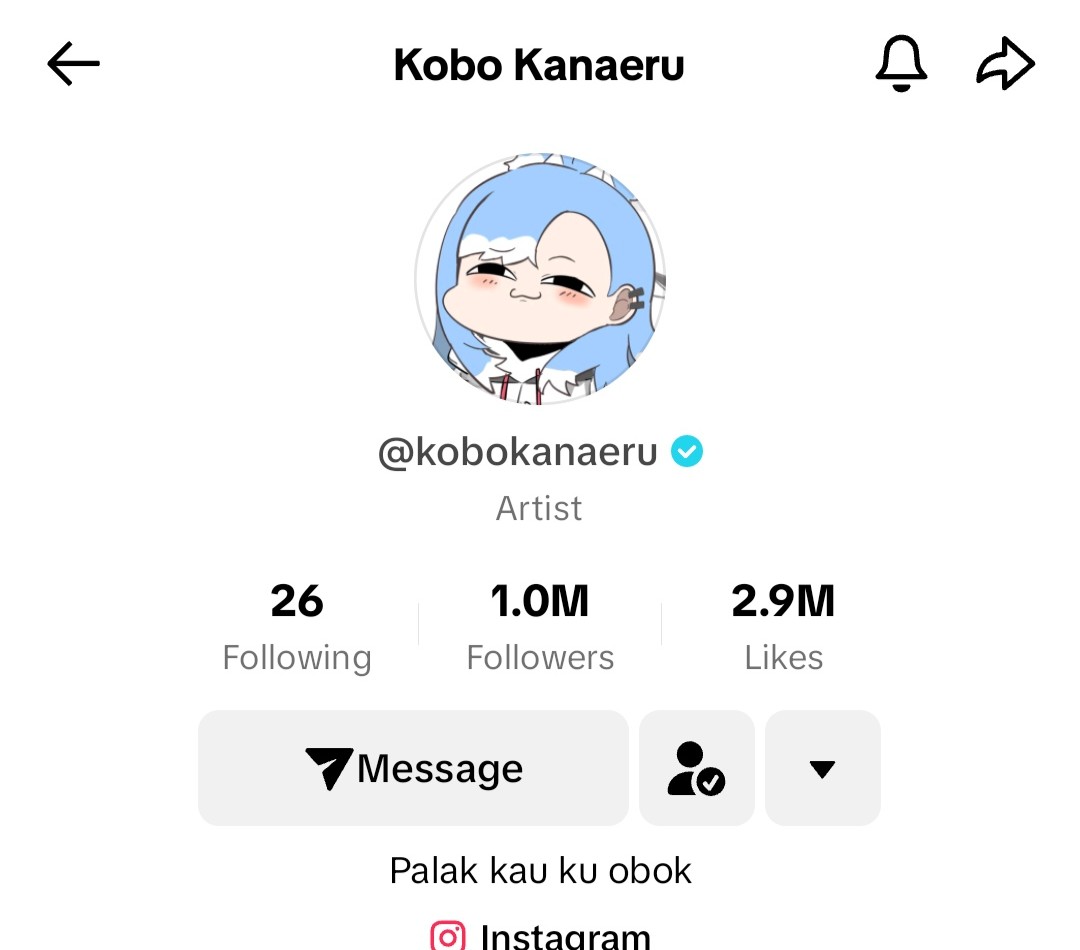The height and width of the screenshot is (950, 1080).
Task: Toggle following status with person-check button
Action: pyautogui.click(x=696, y=768)
